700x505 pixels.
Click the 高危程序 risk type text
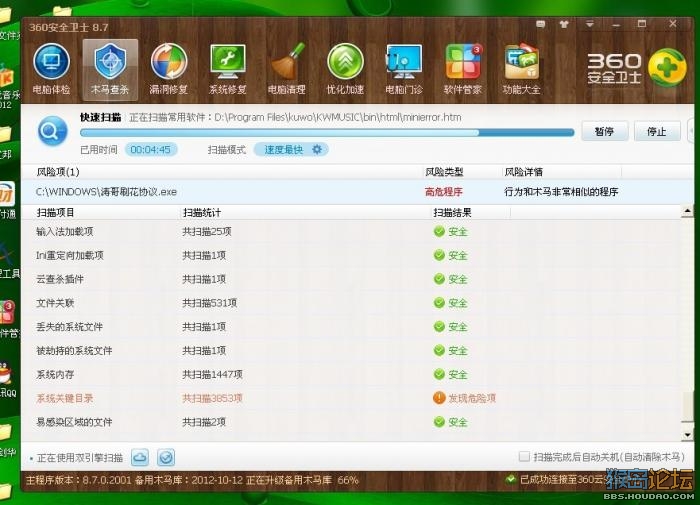tap(443, 192)
